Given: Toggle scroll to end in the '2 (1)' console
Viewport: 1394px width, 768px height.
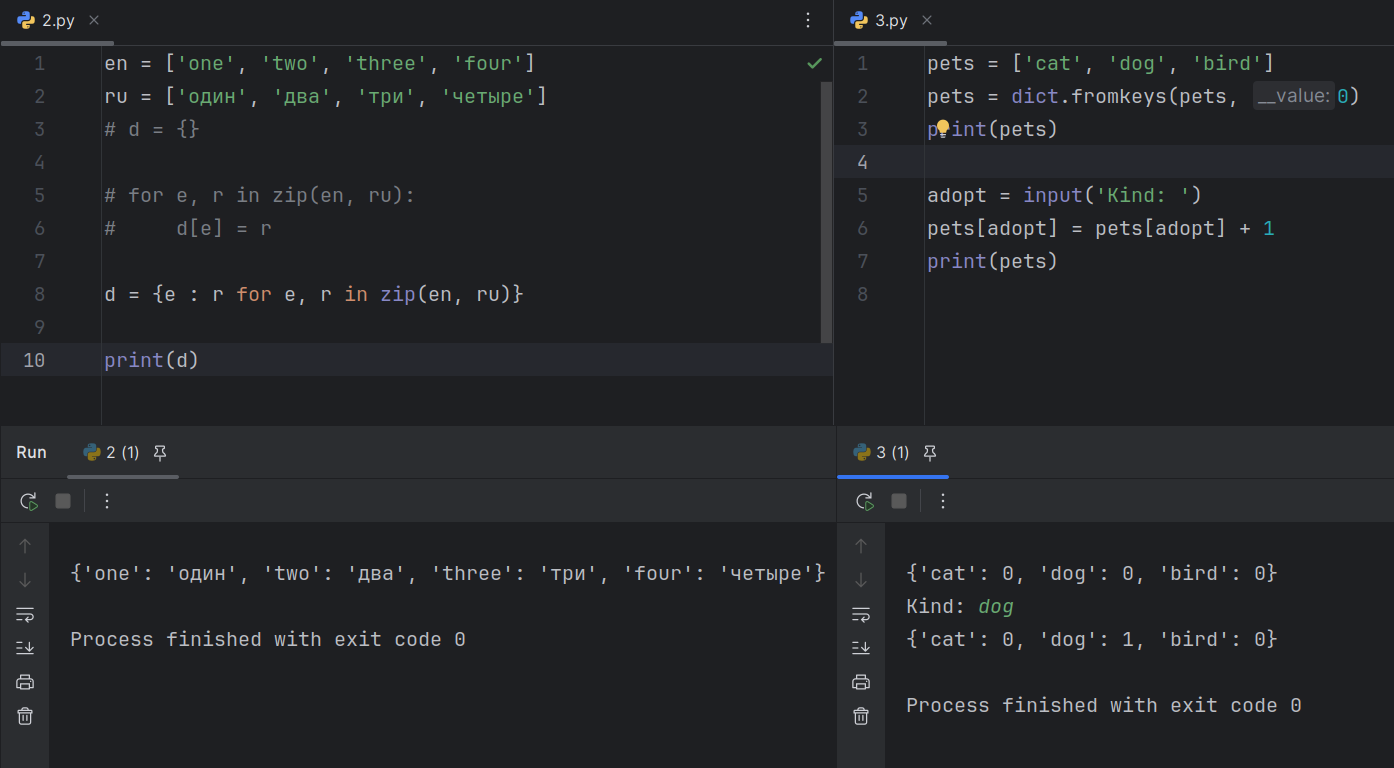Looking at the screenshot, I should pyautogui.click(x=25, y=648).
